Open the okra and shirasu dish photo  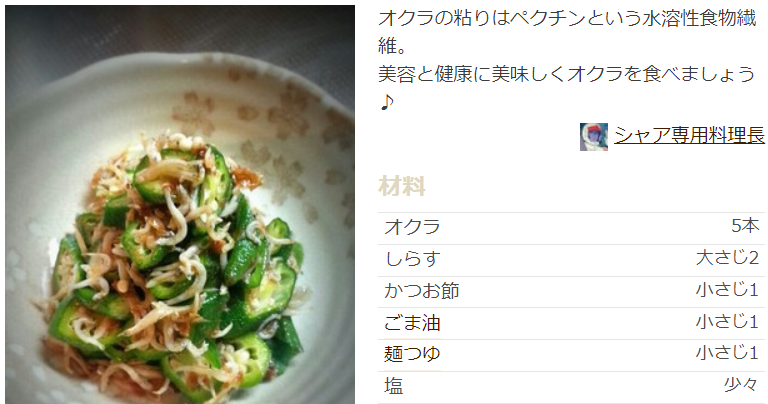(180, 205)
